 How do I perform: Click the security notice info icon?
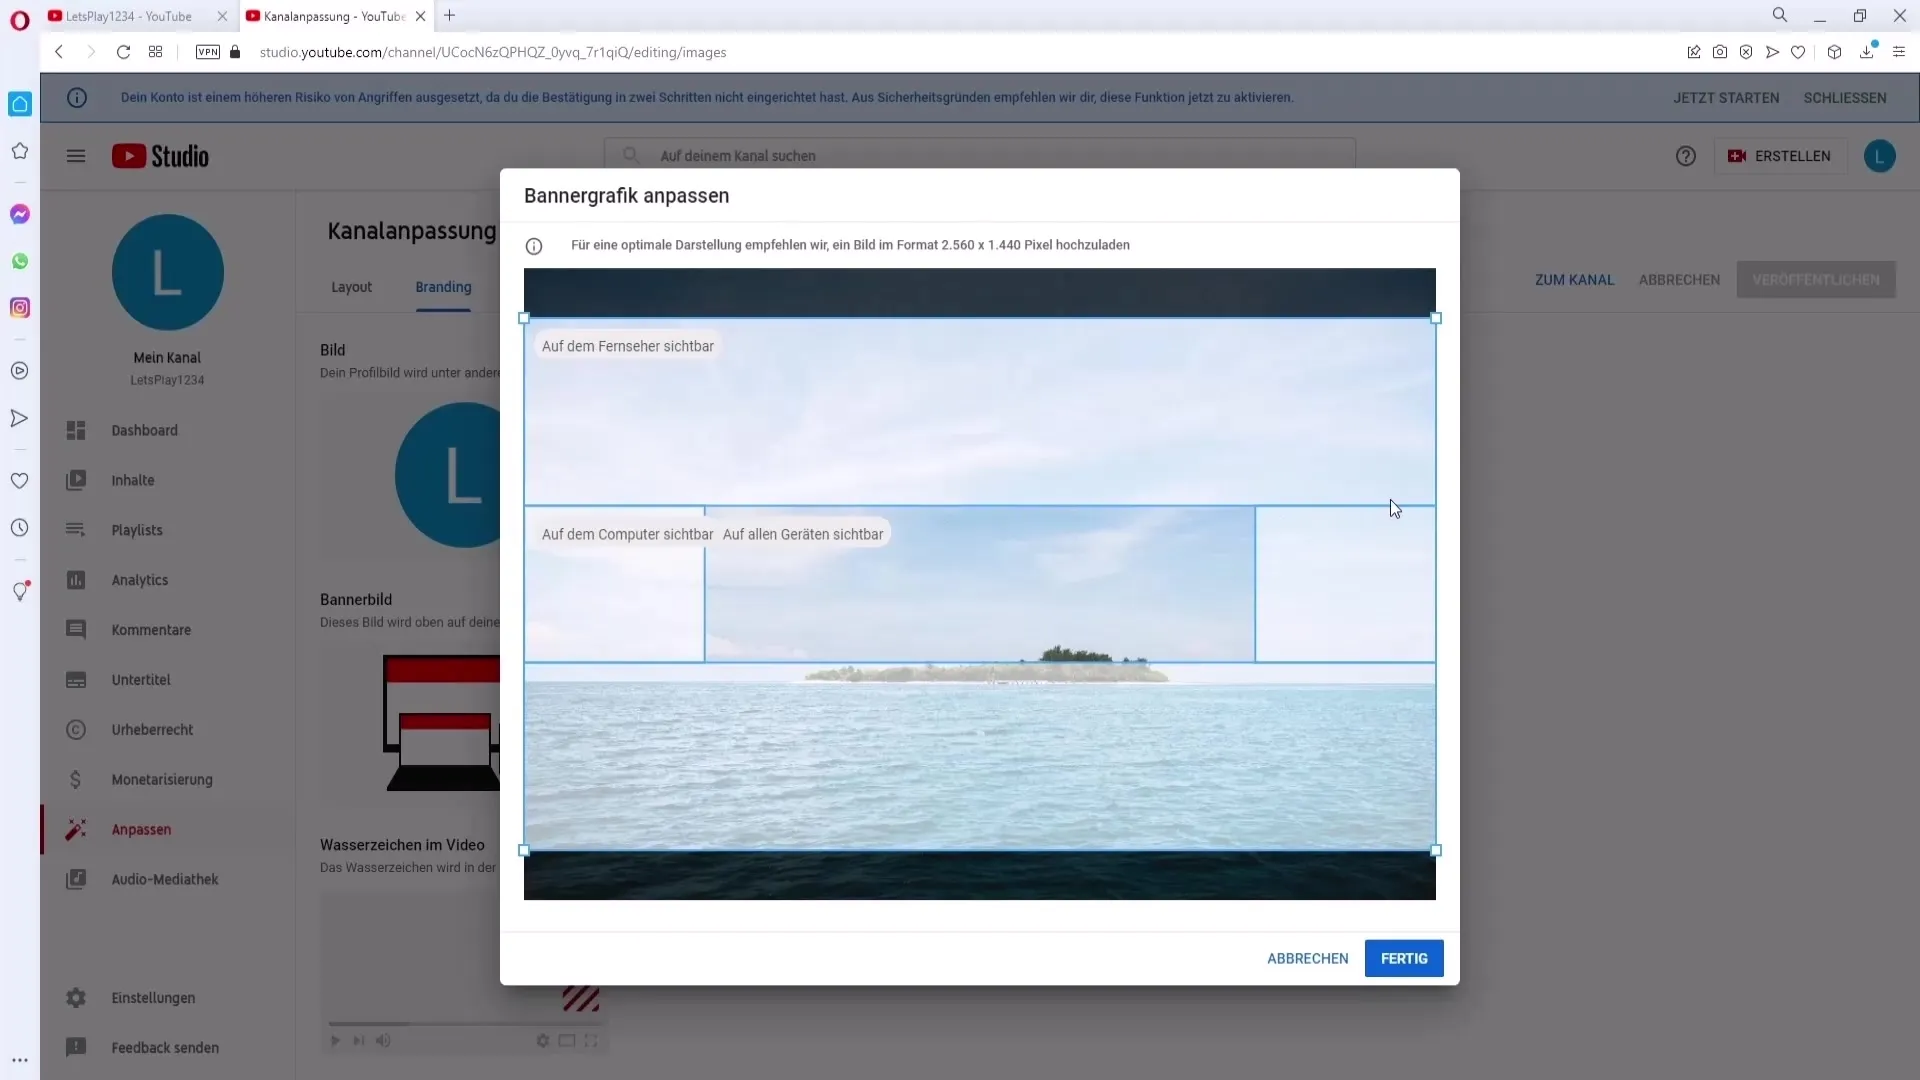tap(77, 98)
